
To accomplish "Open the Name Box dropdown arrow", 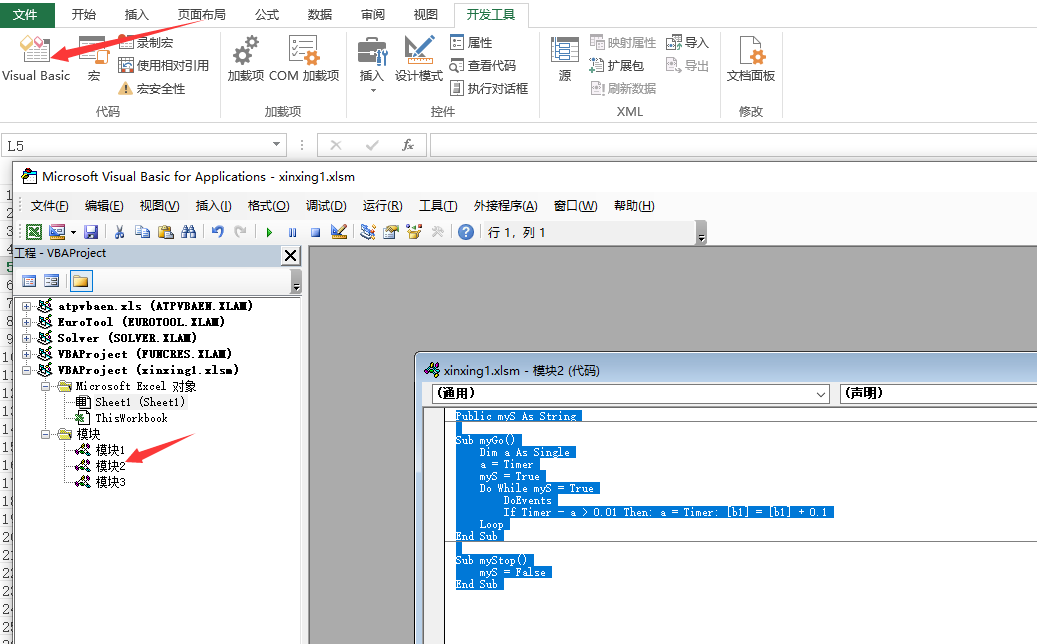I will pos(276,145).
